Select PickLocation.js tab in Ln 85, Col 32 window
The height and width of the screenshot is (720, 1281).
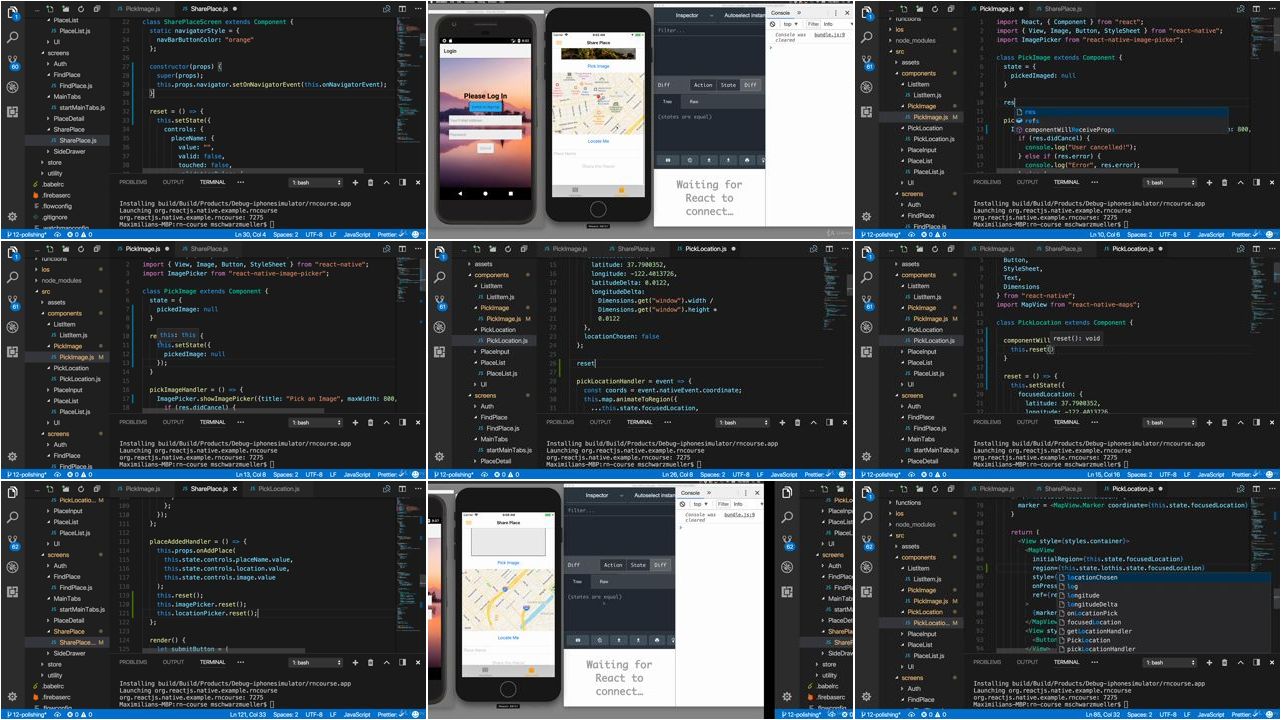1131,489
